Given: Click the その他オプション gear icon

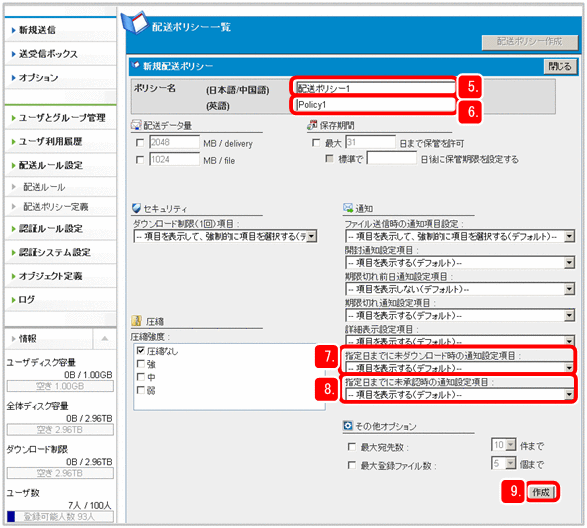Looking at the screenshot, I should (348, 426).
